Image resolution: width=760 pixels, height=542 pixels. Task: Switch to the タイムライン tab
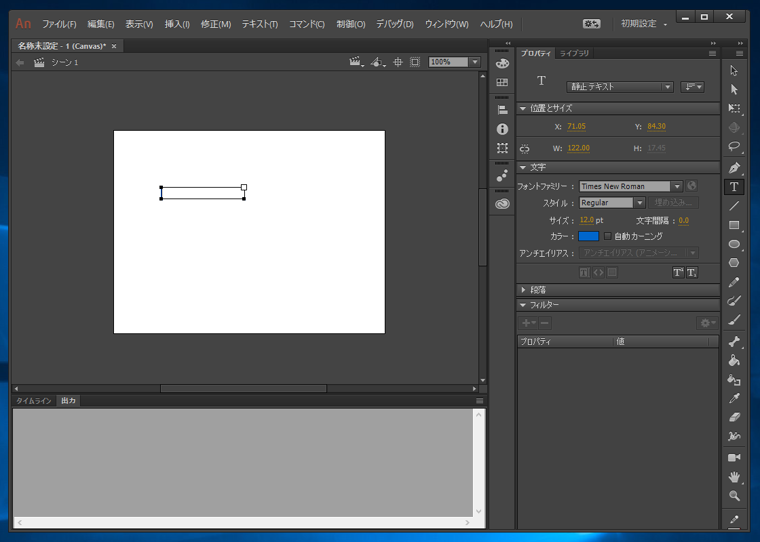click(33, 401)
